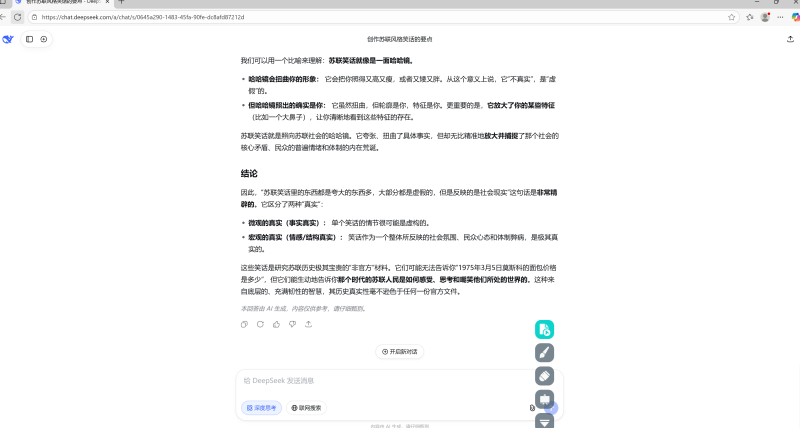Open the sidebar panel toggle icon
This screenshot has height=428, width=800.
click(x=30, y=39)
